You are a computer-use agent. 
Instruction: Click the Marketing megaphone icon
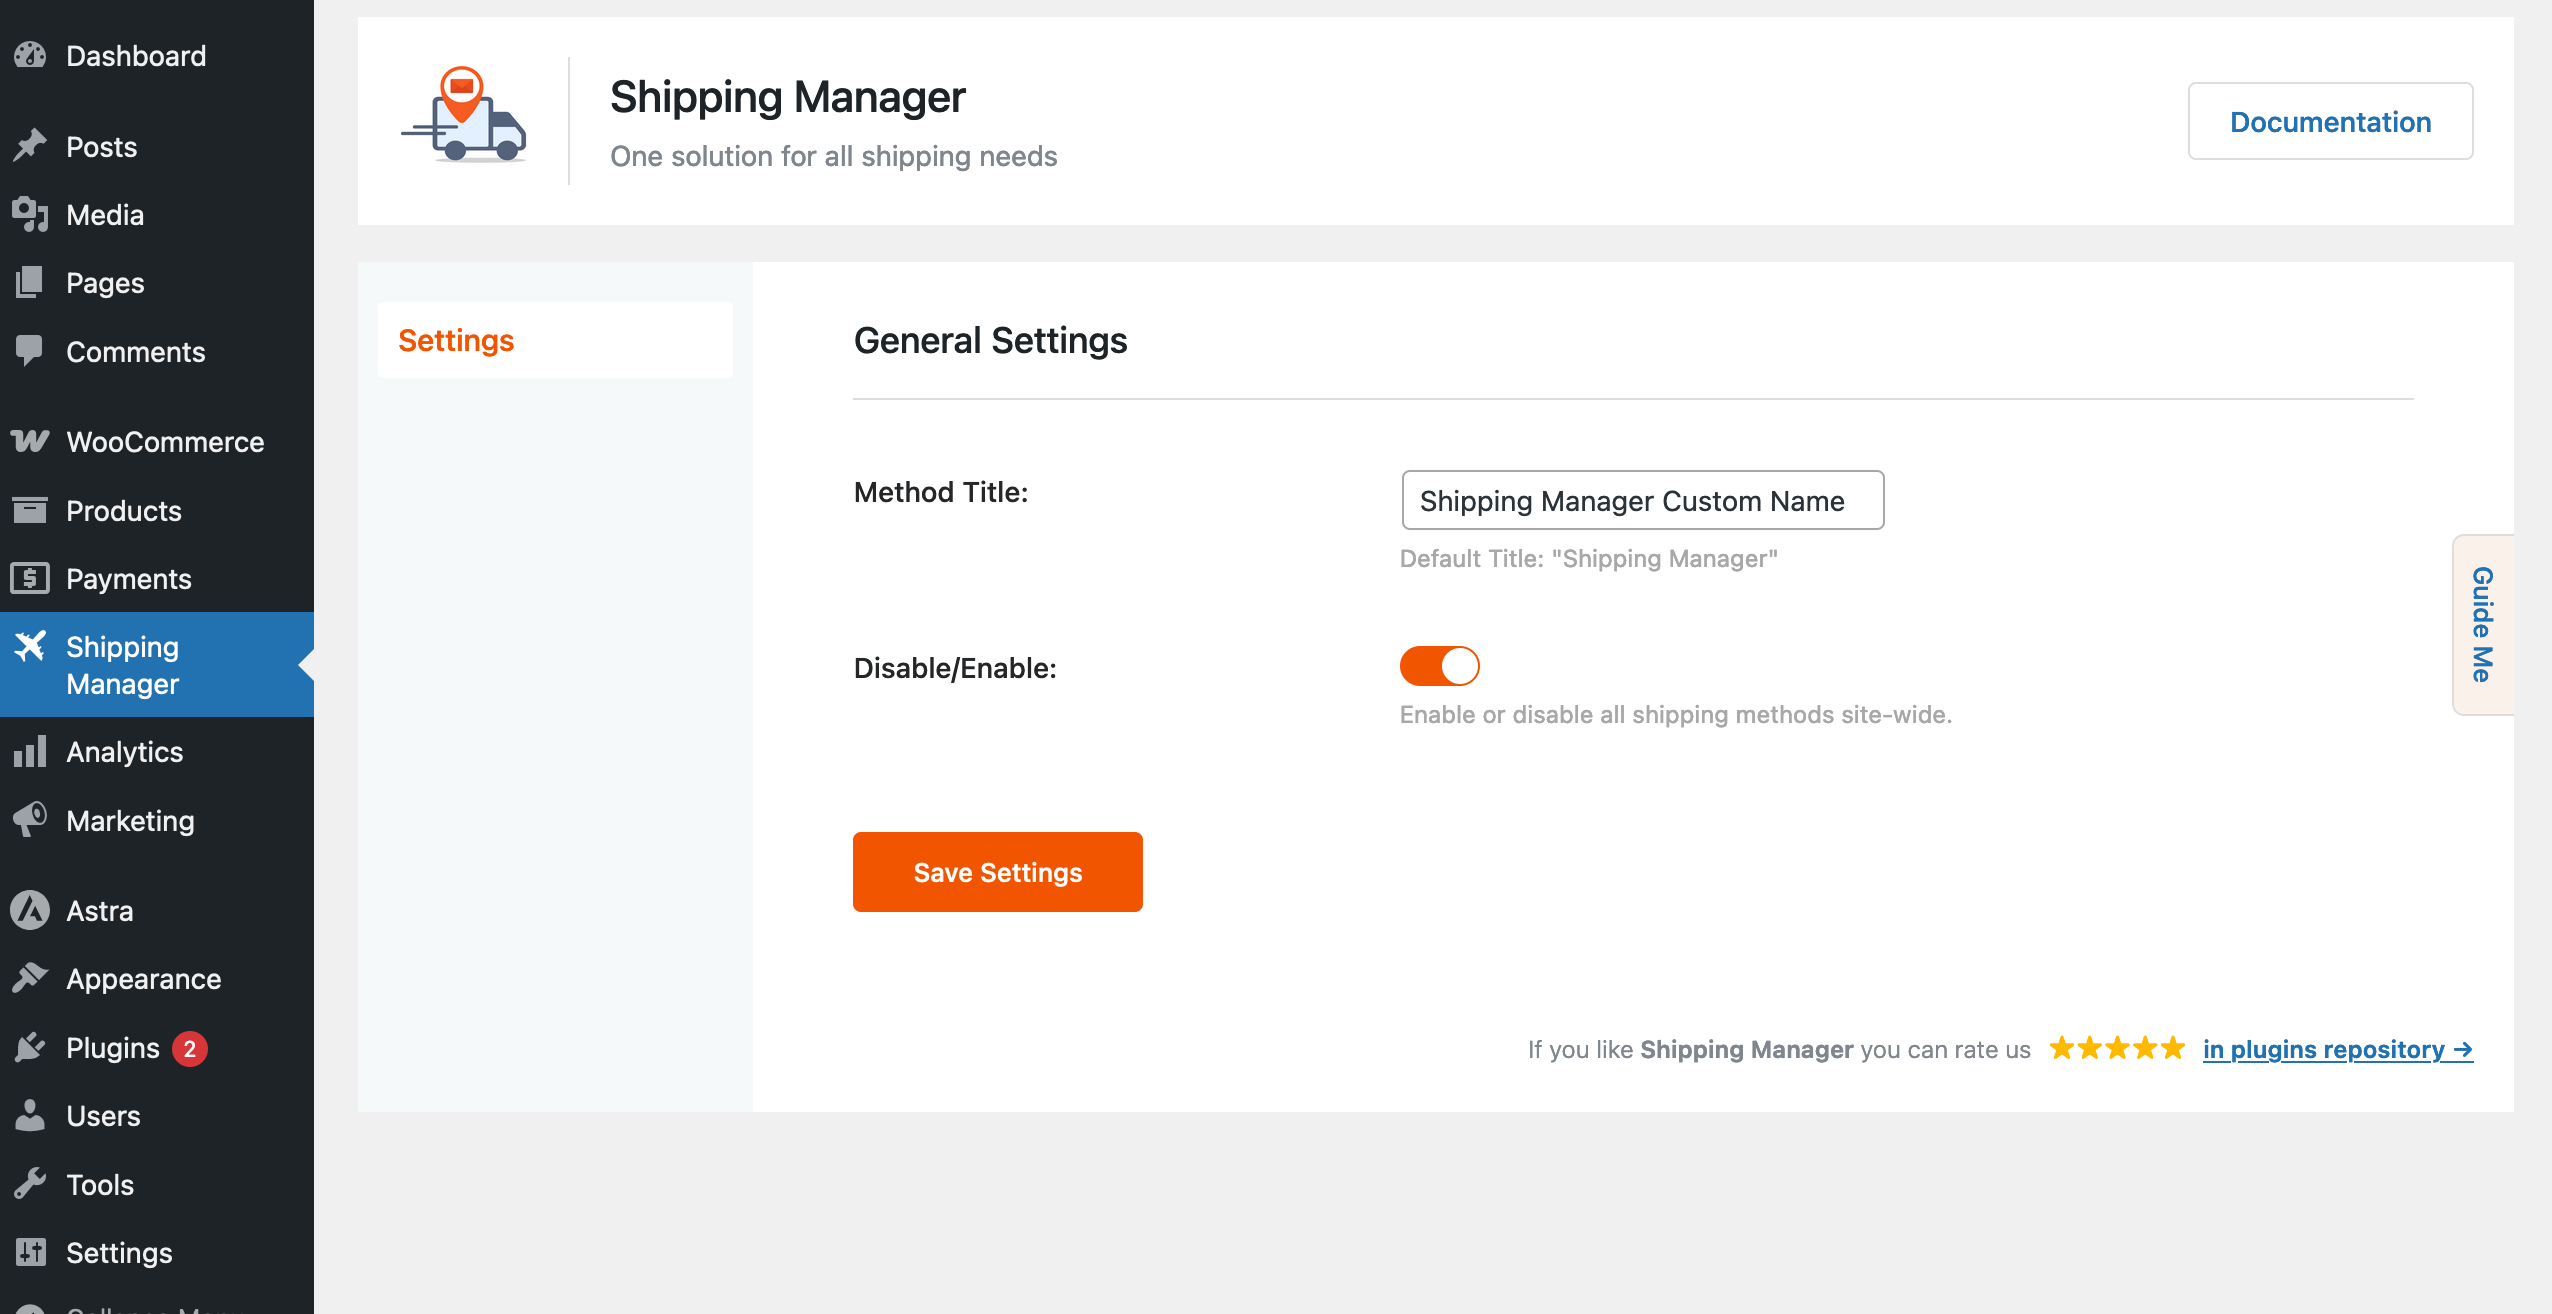tap(30, 820)
